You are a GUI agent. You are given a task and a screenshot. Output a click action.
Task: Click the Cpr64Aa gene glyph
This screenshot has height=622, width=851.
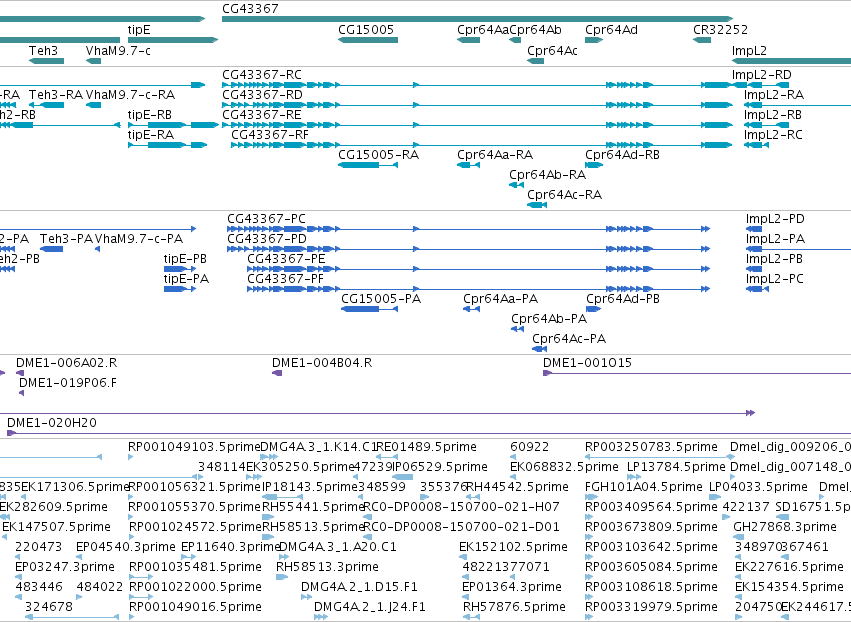point(468,40)
